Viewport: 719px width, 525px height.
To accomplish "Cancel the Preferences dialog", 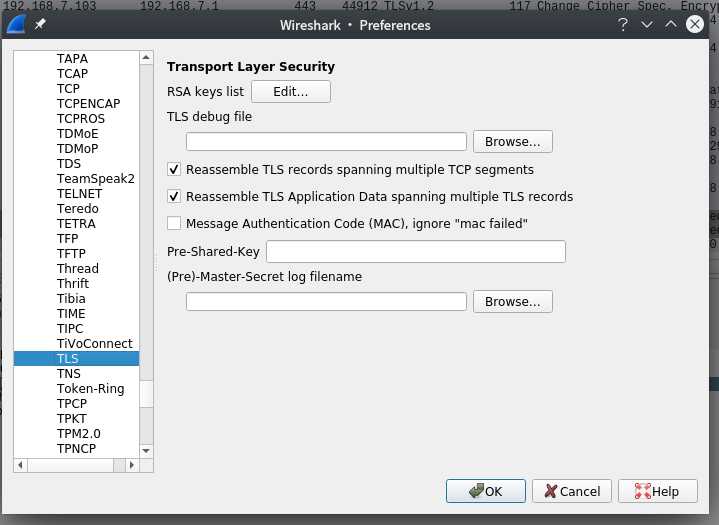I will (572, 491).
